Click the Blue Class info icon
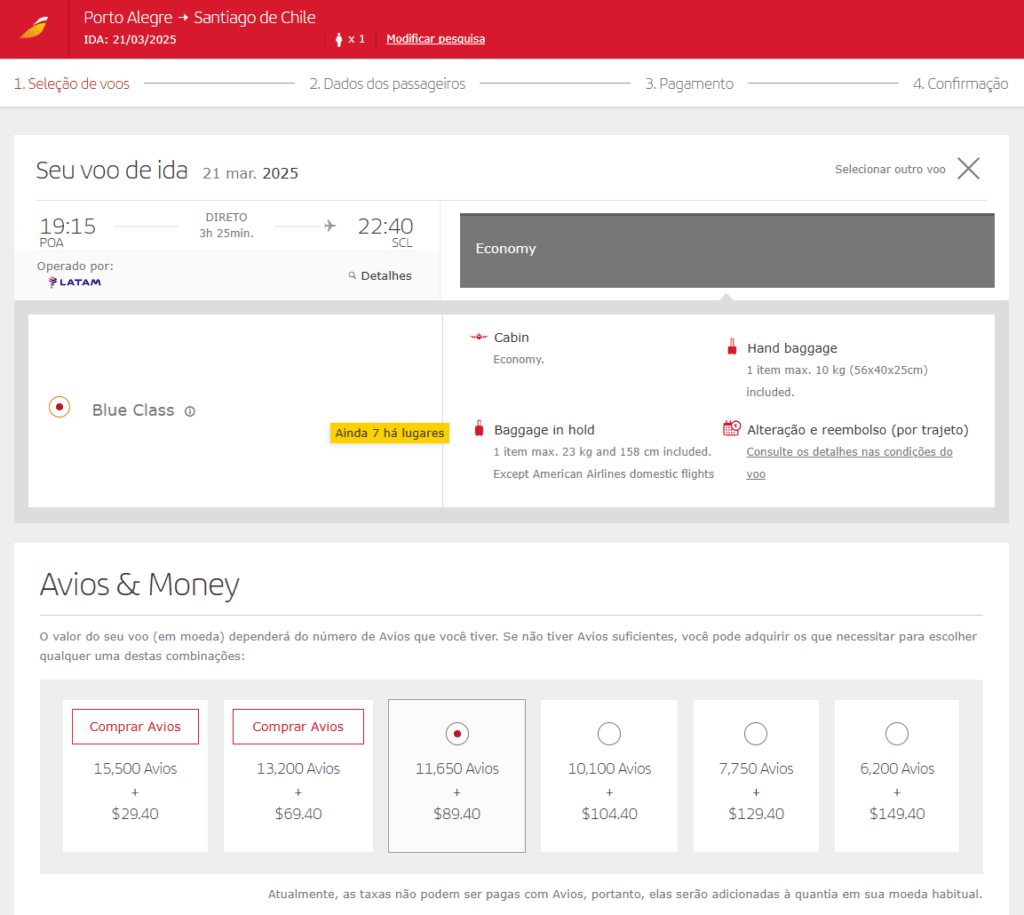Viewport: 1024px width, 915px height. 189,411
